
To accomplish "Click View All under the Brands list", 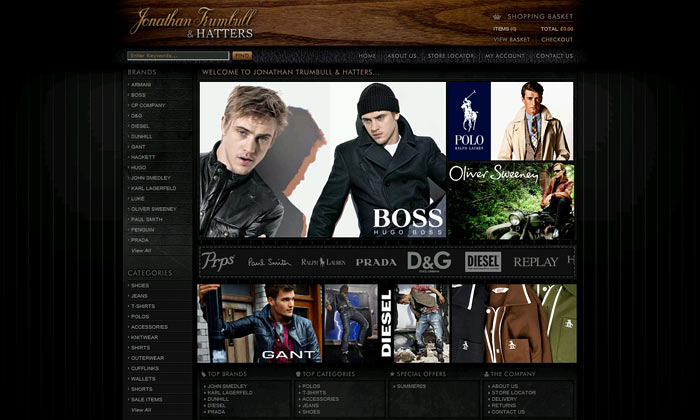I will (141, 250).
